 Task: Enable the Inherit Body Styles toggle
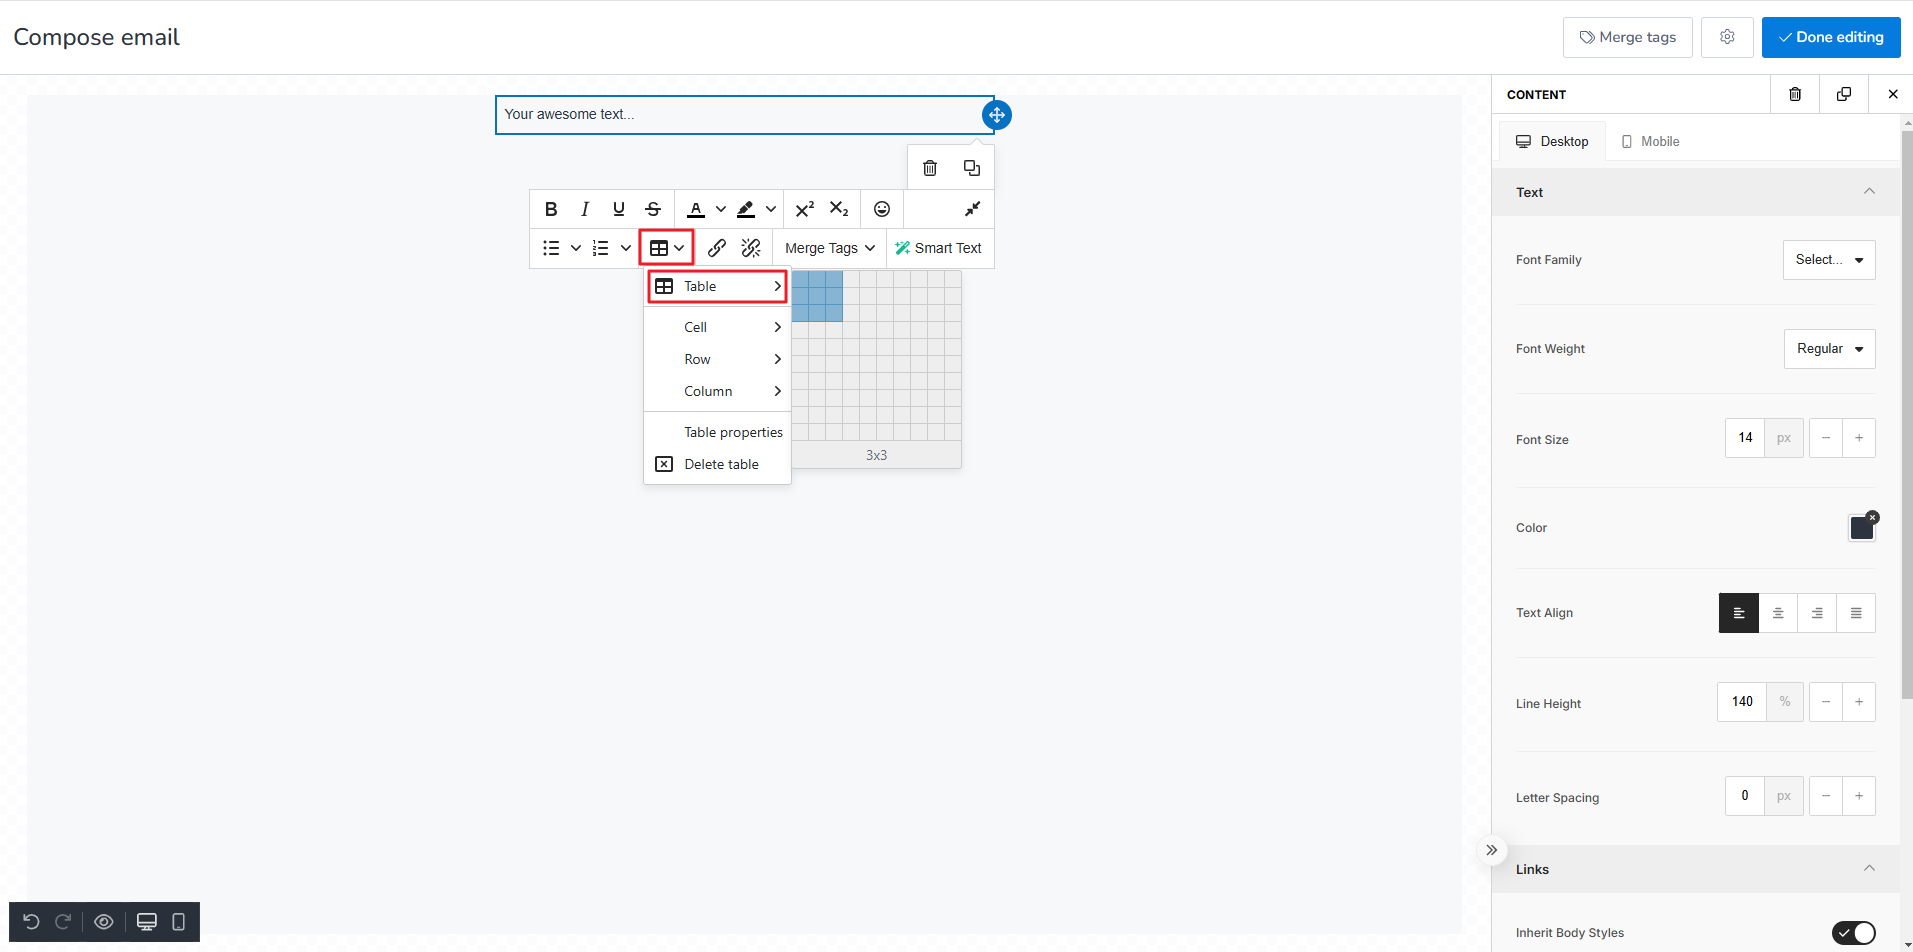1854,932
